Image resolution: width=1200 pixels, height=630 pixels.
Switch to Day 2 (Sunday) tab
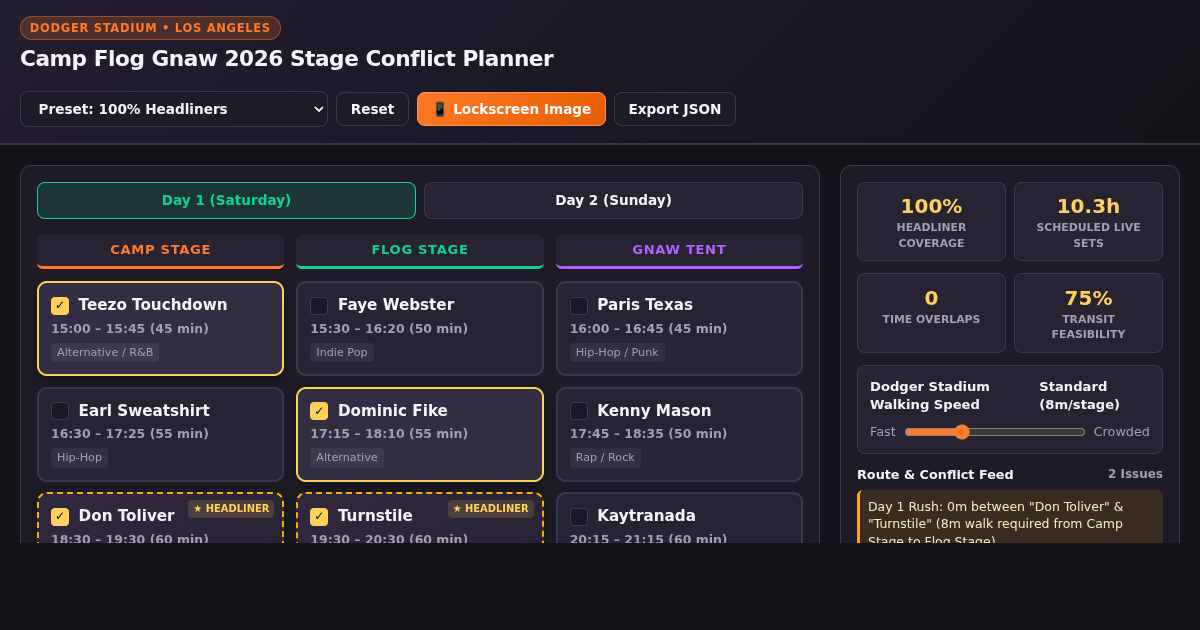pos(613,200)
